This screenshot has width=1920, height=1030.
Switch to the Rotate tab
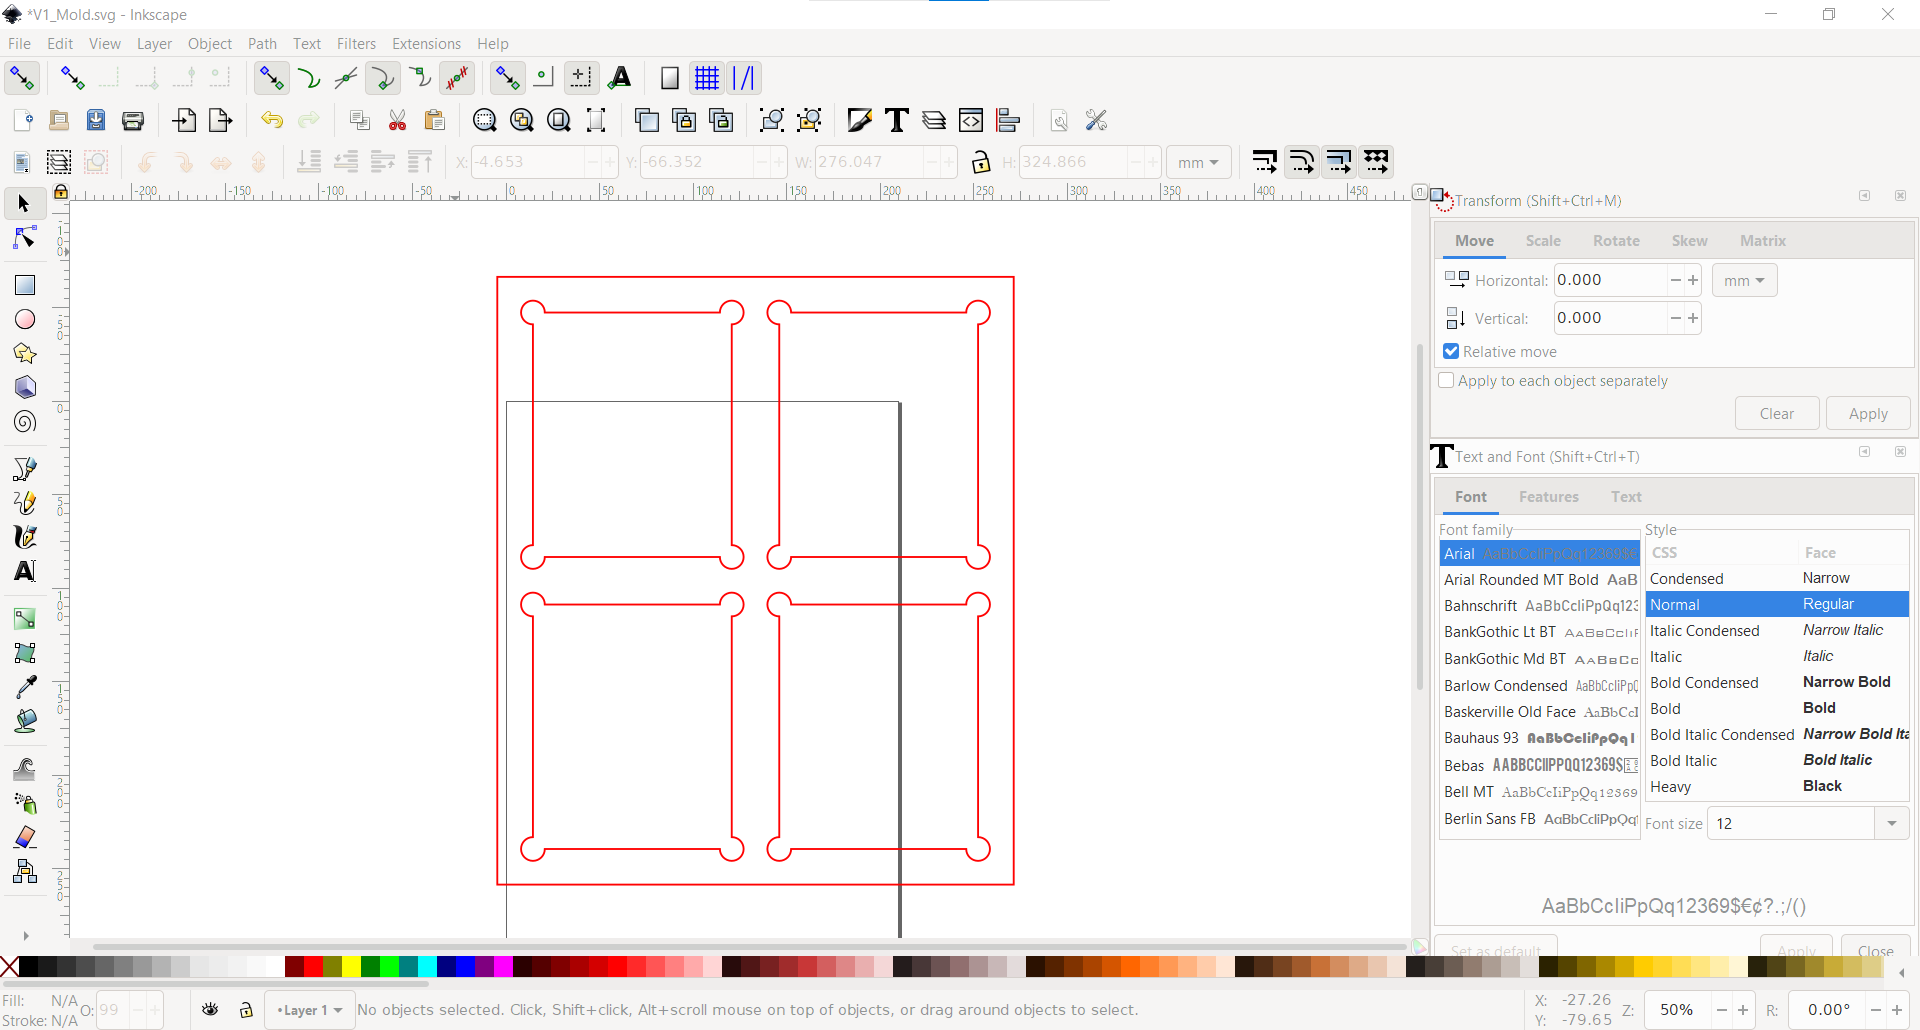point(1616,241)
